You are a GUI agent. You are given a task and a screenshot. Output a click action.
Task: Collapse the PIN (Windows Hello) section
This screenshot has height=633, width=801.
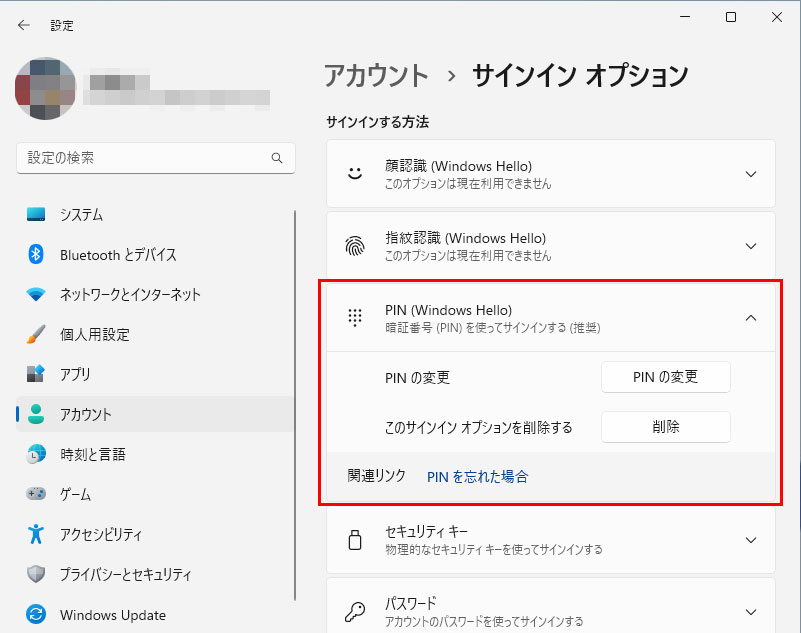click(750, 318)
